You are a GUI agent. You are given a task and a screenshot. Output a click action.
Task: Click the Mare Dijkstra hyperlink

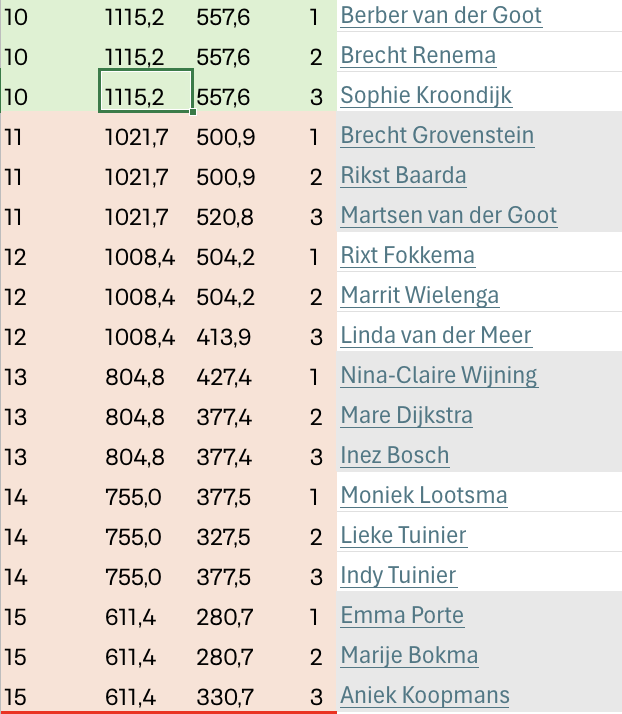(x=406, y=416)
